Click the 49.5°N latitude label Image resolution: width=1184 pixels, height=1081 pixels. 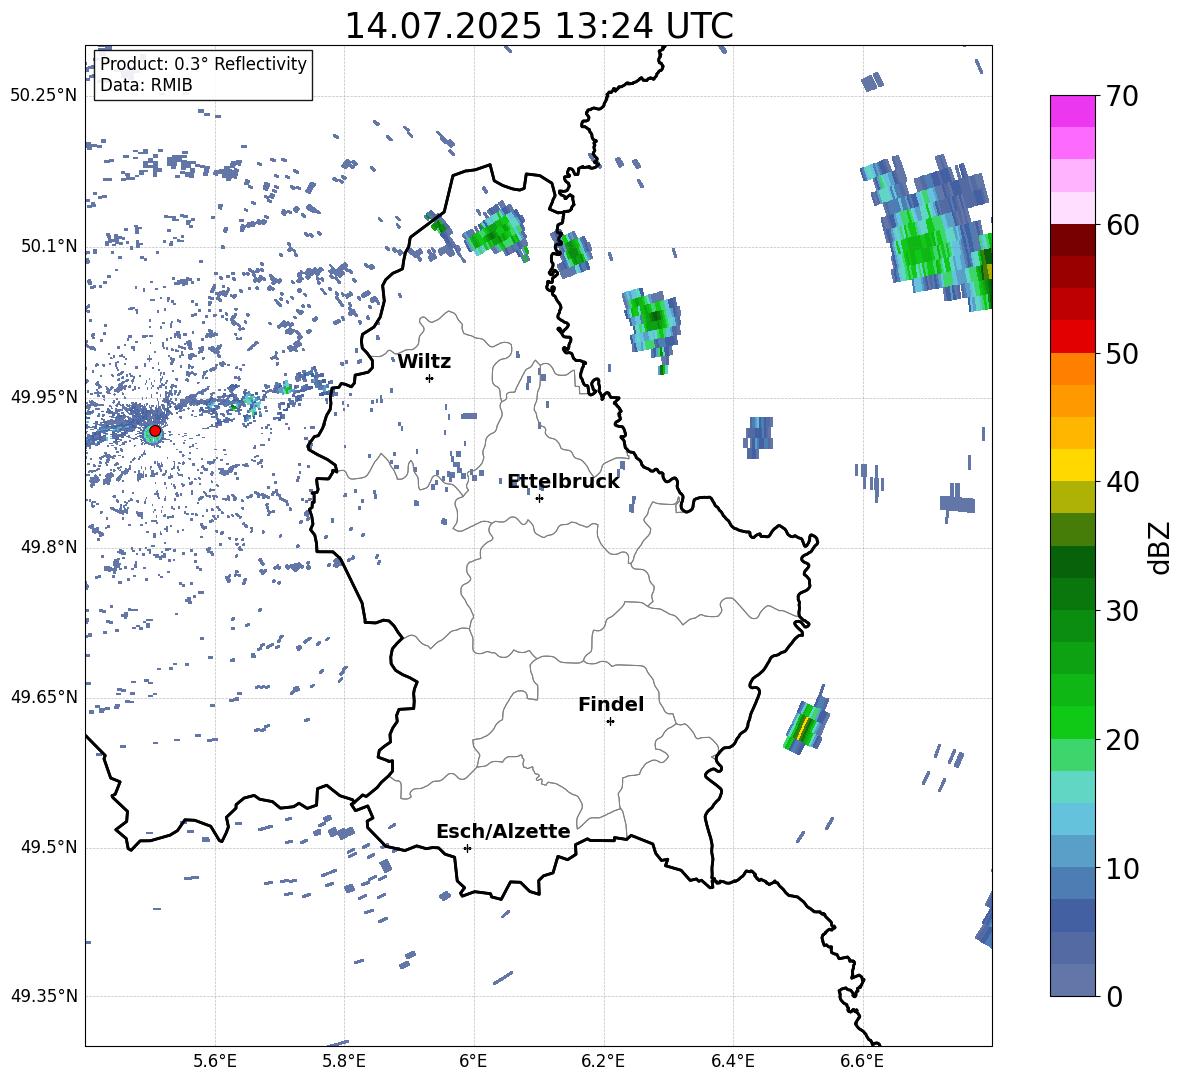48,847
